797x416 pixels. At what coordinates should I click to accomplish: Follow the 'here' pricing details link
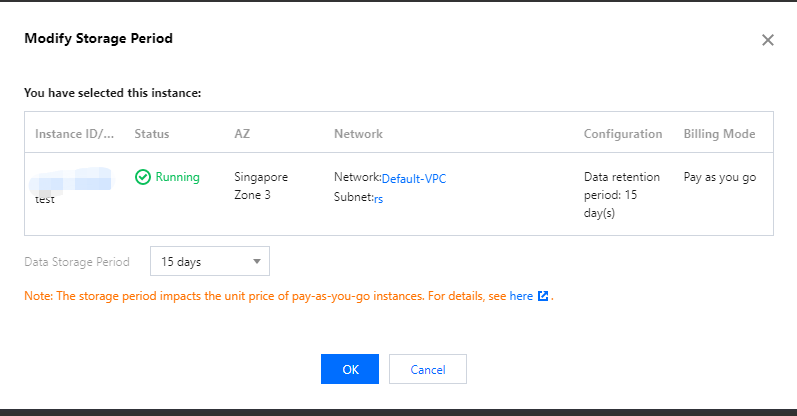click(521, 297)
